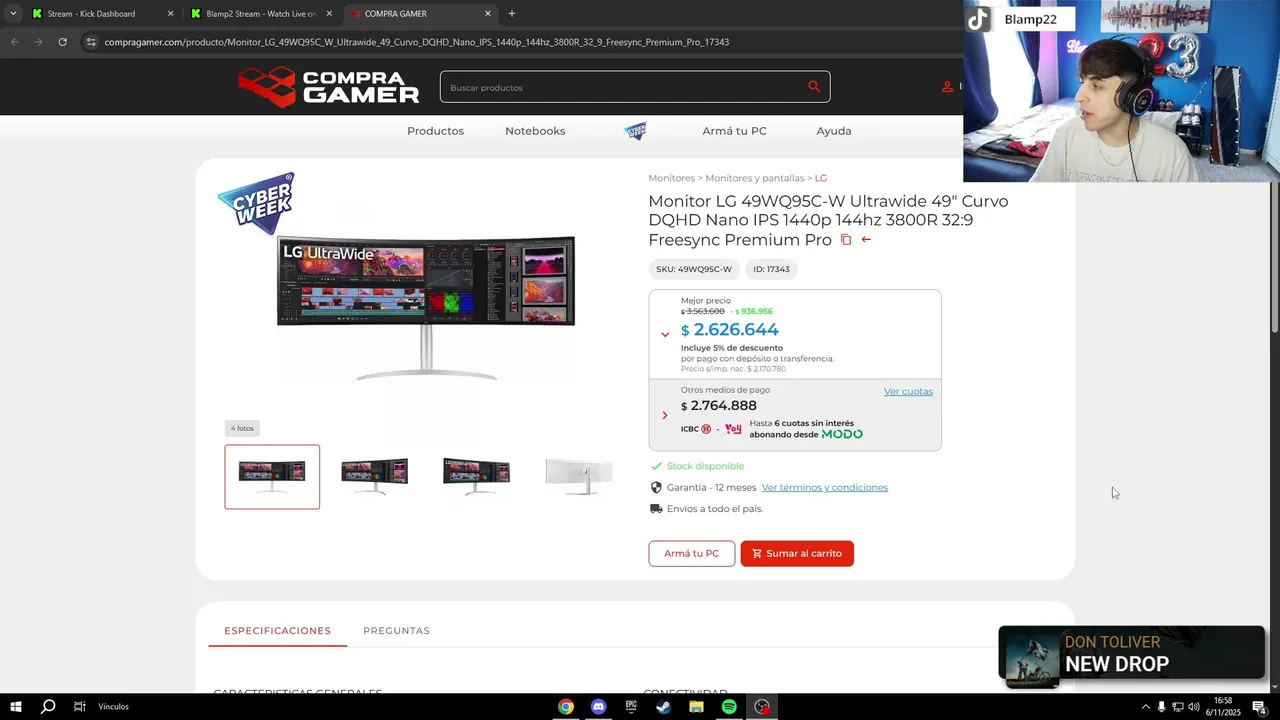Screen dimensions: 1280x720
Task: Open the Cyber Week icon in navigation
Action: (x=635, y=131)
